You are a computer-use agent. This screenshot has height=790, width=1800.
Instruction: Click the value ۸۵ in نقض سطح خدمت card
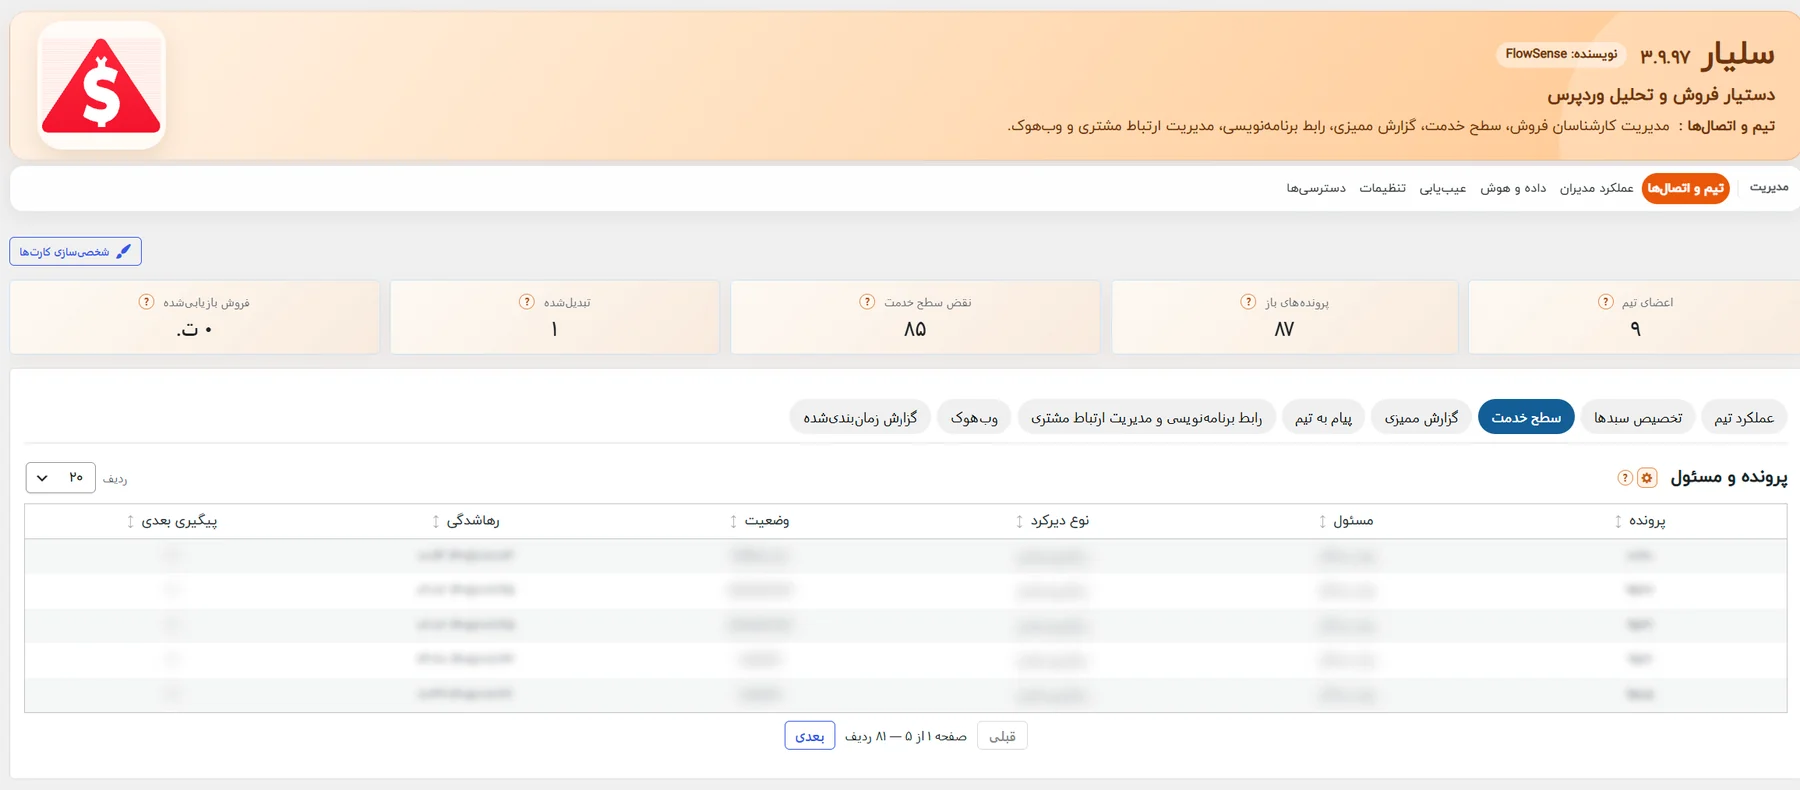pyautogui.click(x=915, y=329)
